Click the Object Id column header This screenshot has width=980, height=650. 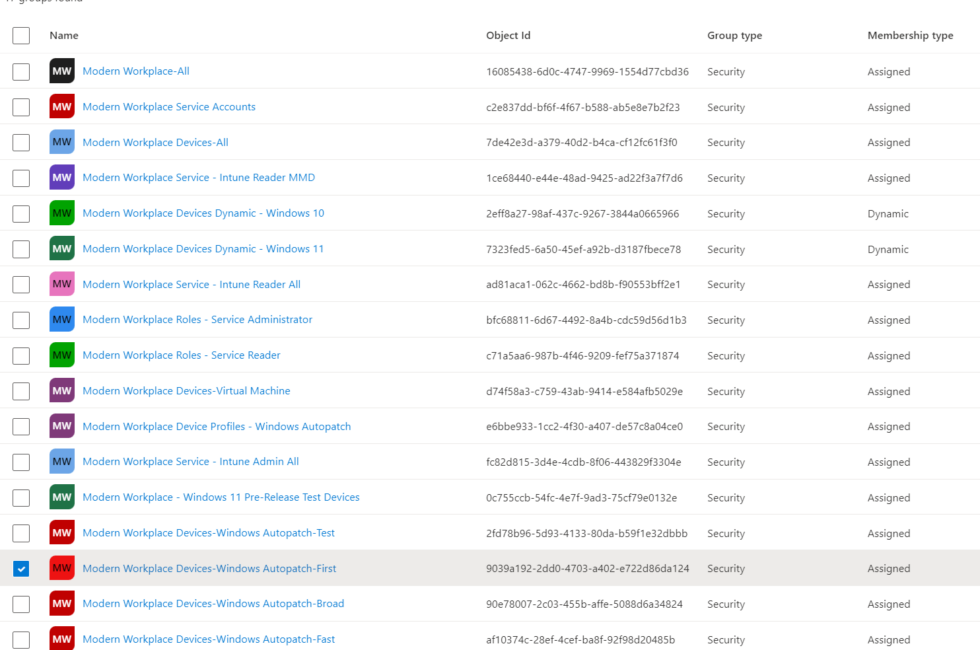508,36
